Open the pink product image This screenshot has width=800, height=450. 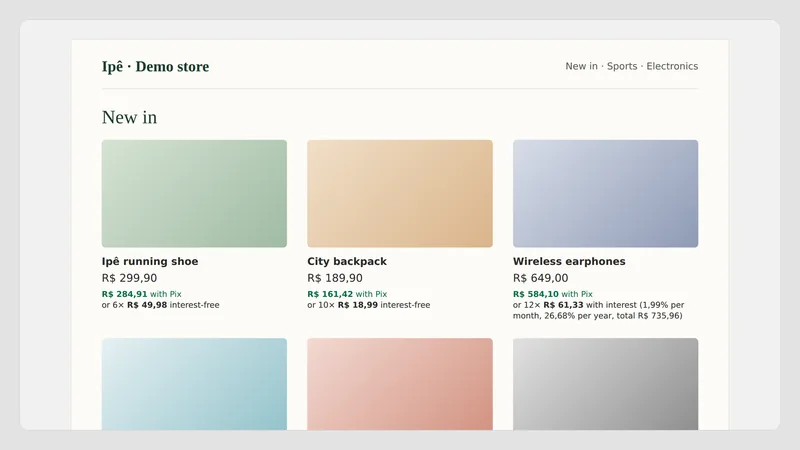(x=399, y=384)
